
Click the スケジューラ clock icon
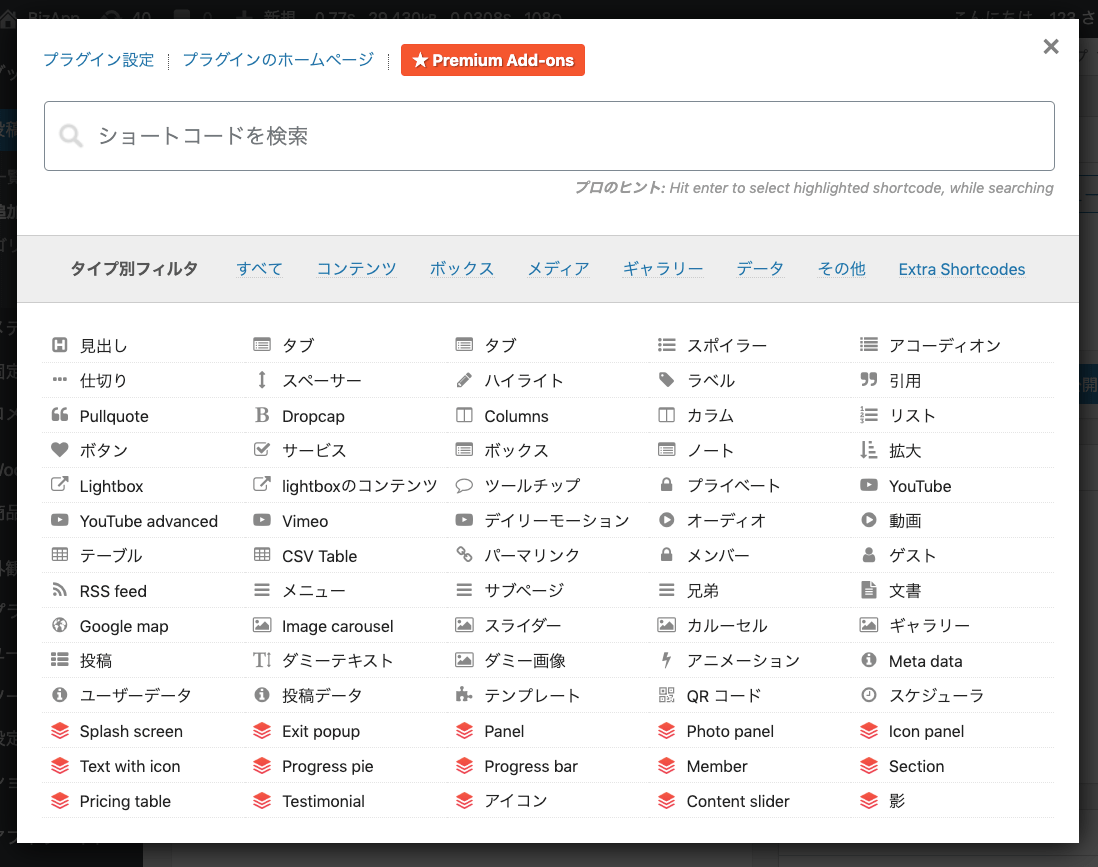(868, 695)
